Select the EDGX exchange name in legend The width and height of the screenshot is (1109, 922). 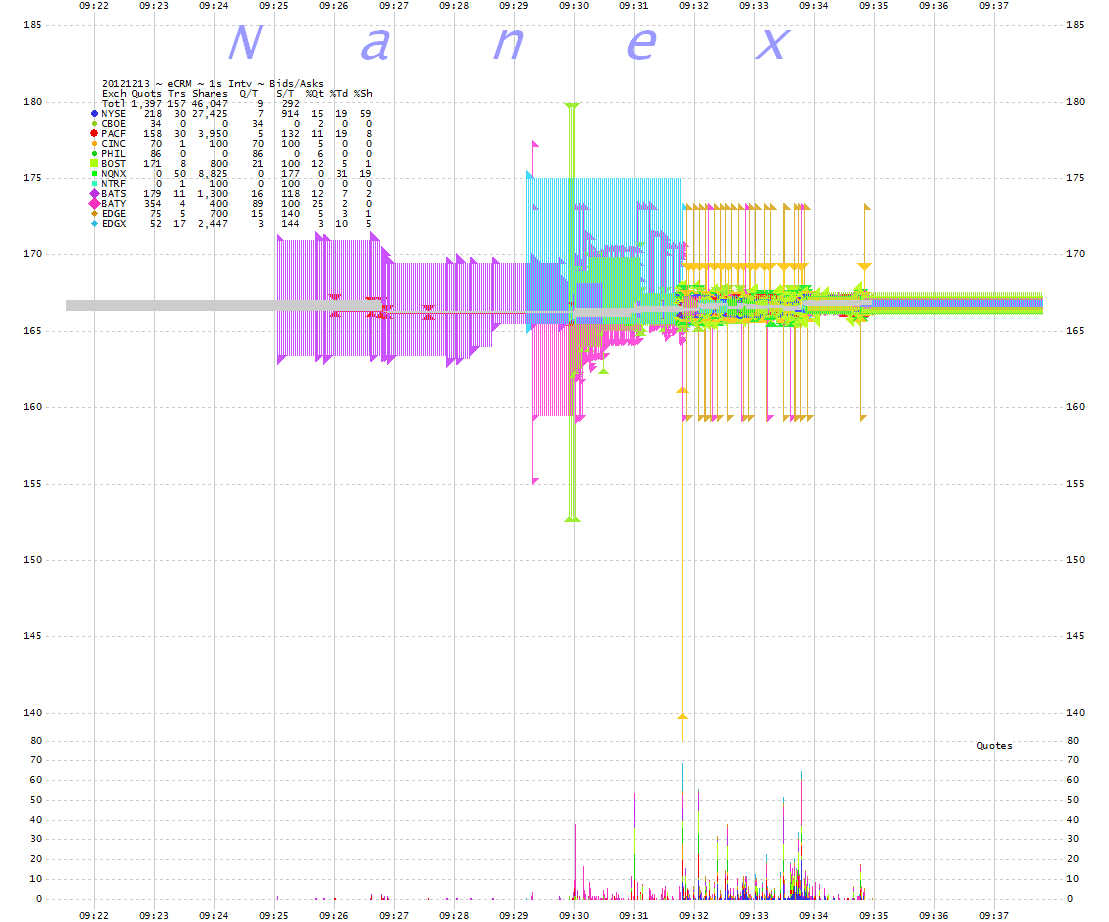click(113, 223)
